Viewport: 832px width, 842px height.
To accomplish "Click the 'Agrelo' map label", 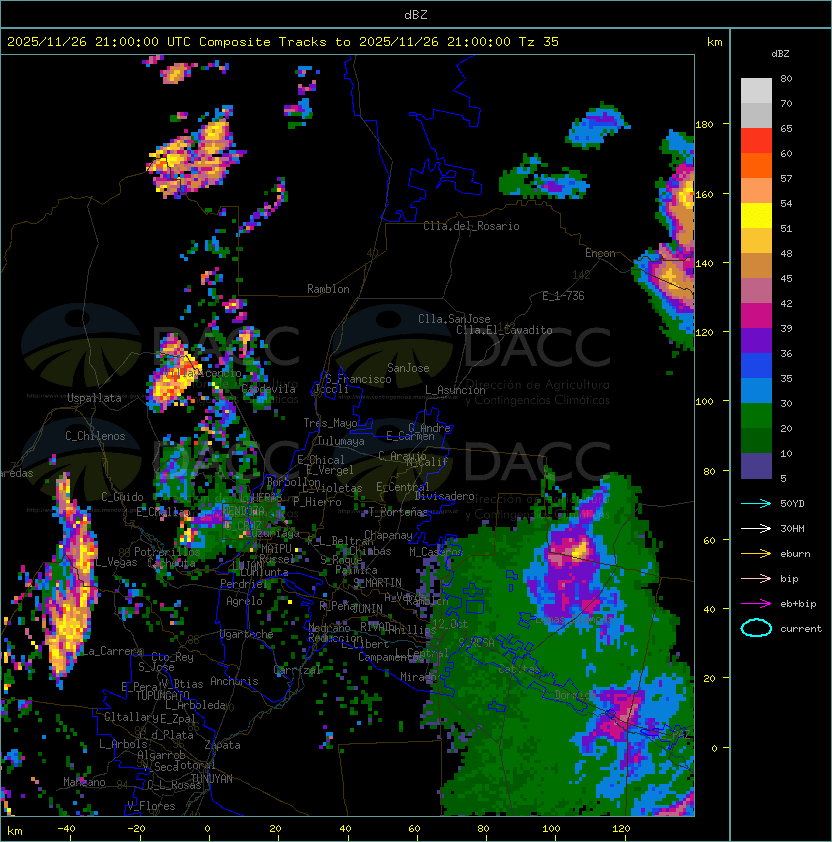I will click(244, 601).
